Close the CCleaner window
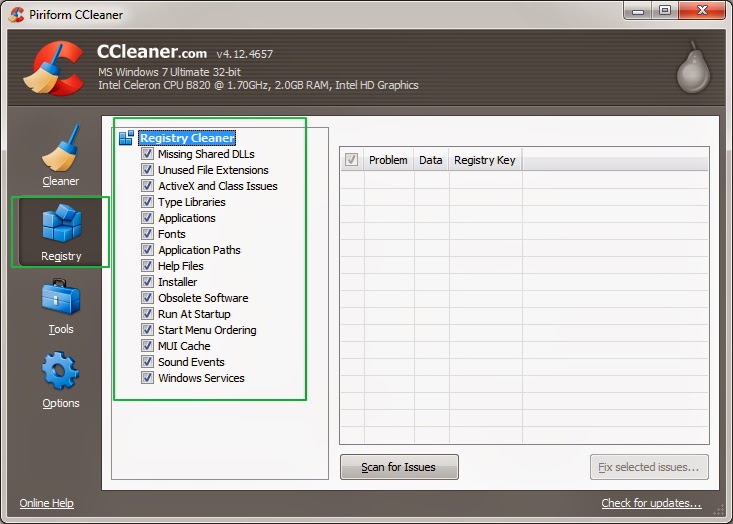Screen dimensions: 733x524 [x=702, y=10]
